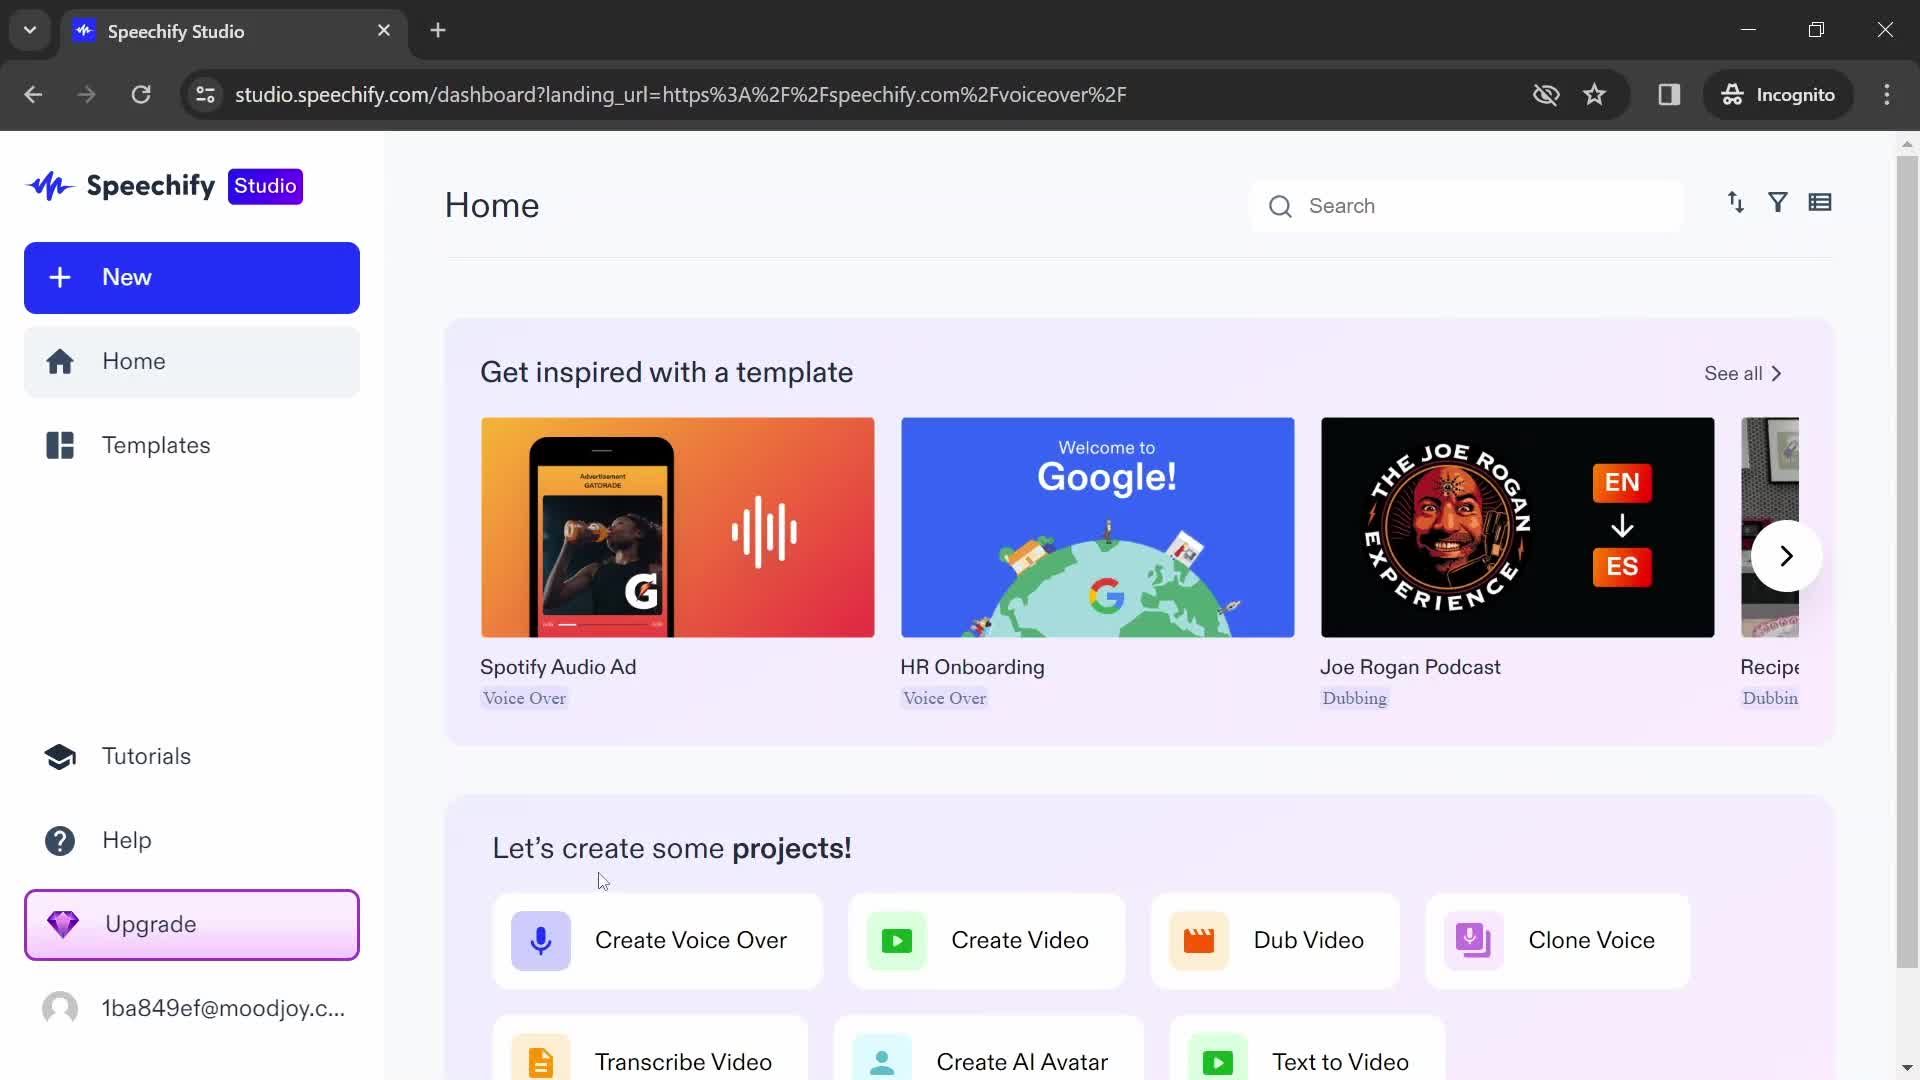Open HR Onboarding template thumbnail
The height and width of the screenshot is (1080, 1920).
tap(1098, 528)
